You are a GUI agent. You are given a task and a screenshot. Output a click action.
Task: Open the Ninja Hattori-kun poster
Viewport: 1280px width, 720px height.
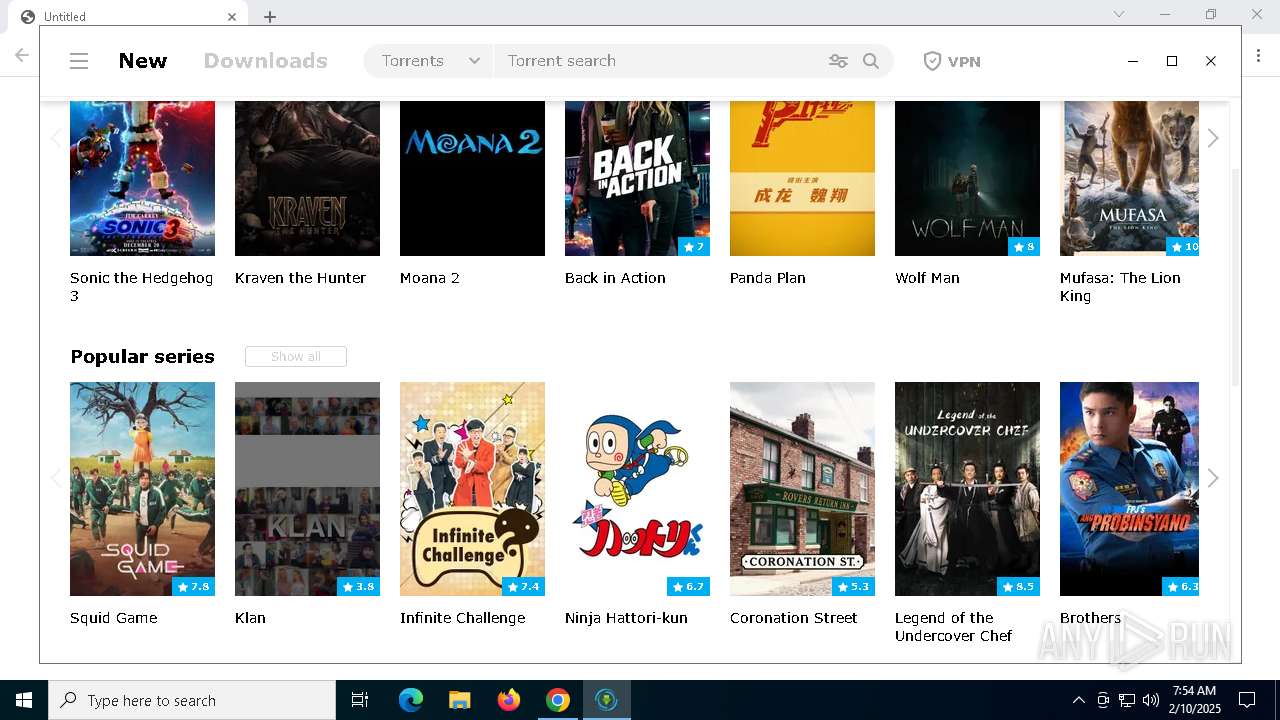pyautogui.click(x=637, y=489)
